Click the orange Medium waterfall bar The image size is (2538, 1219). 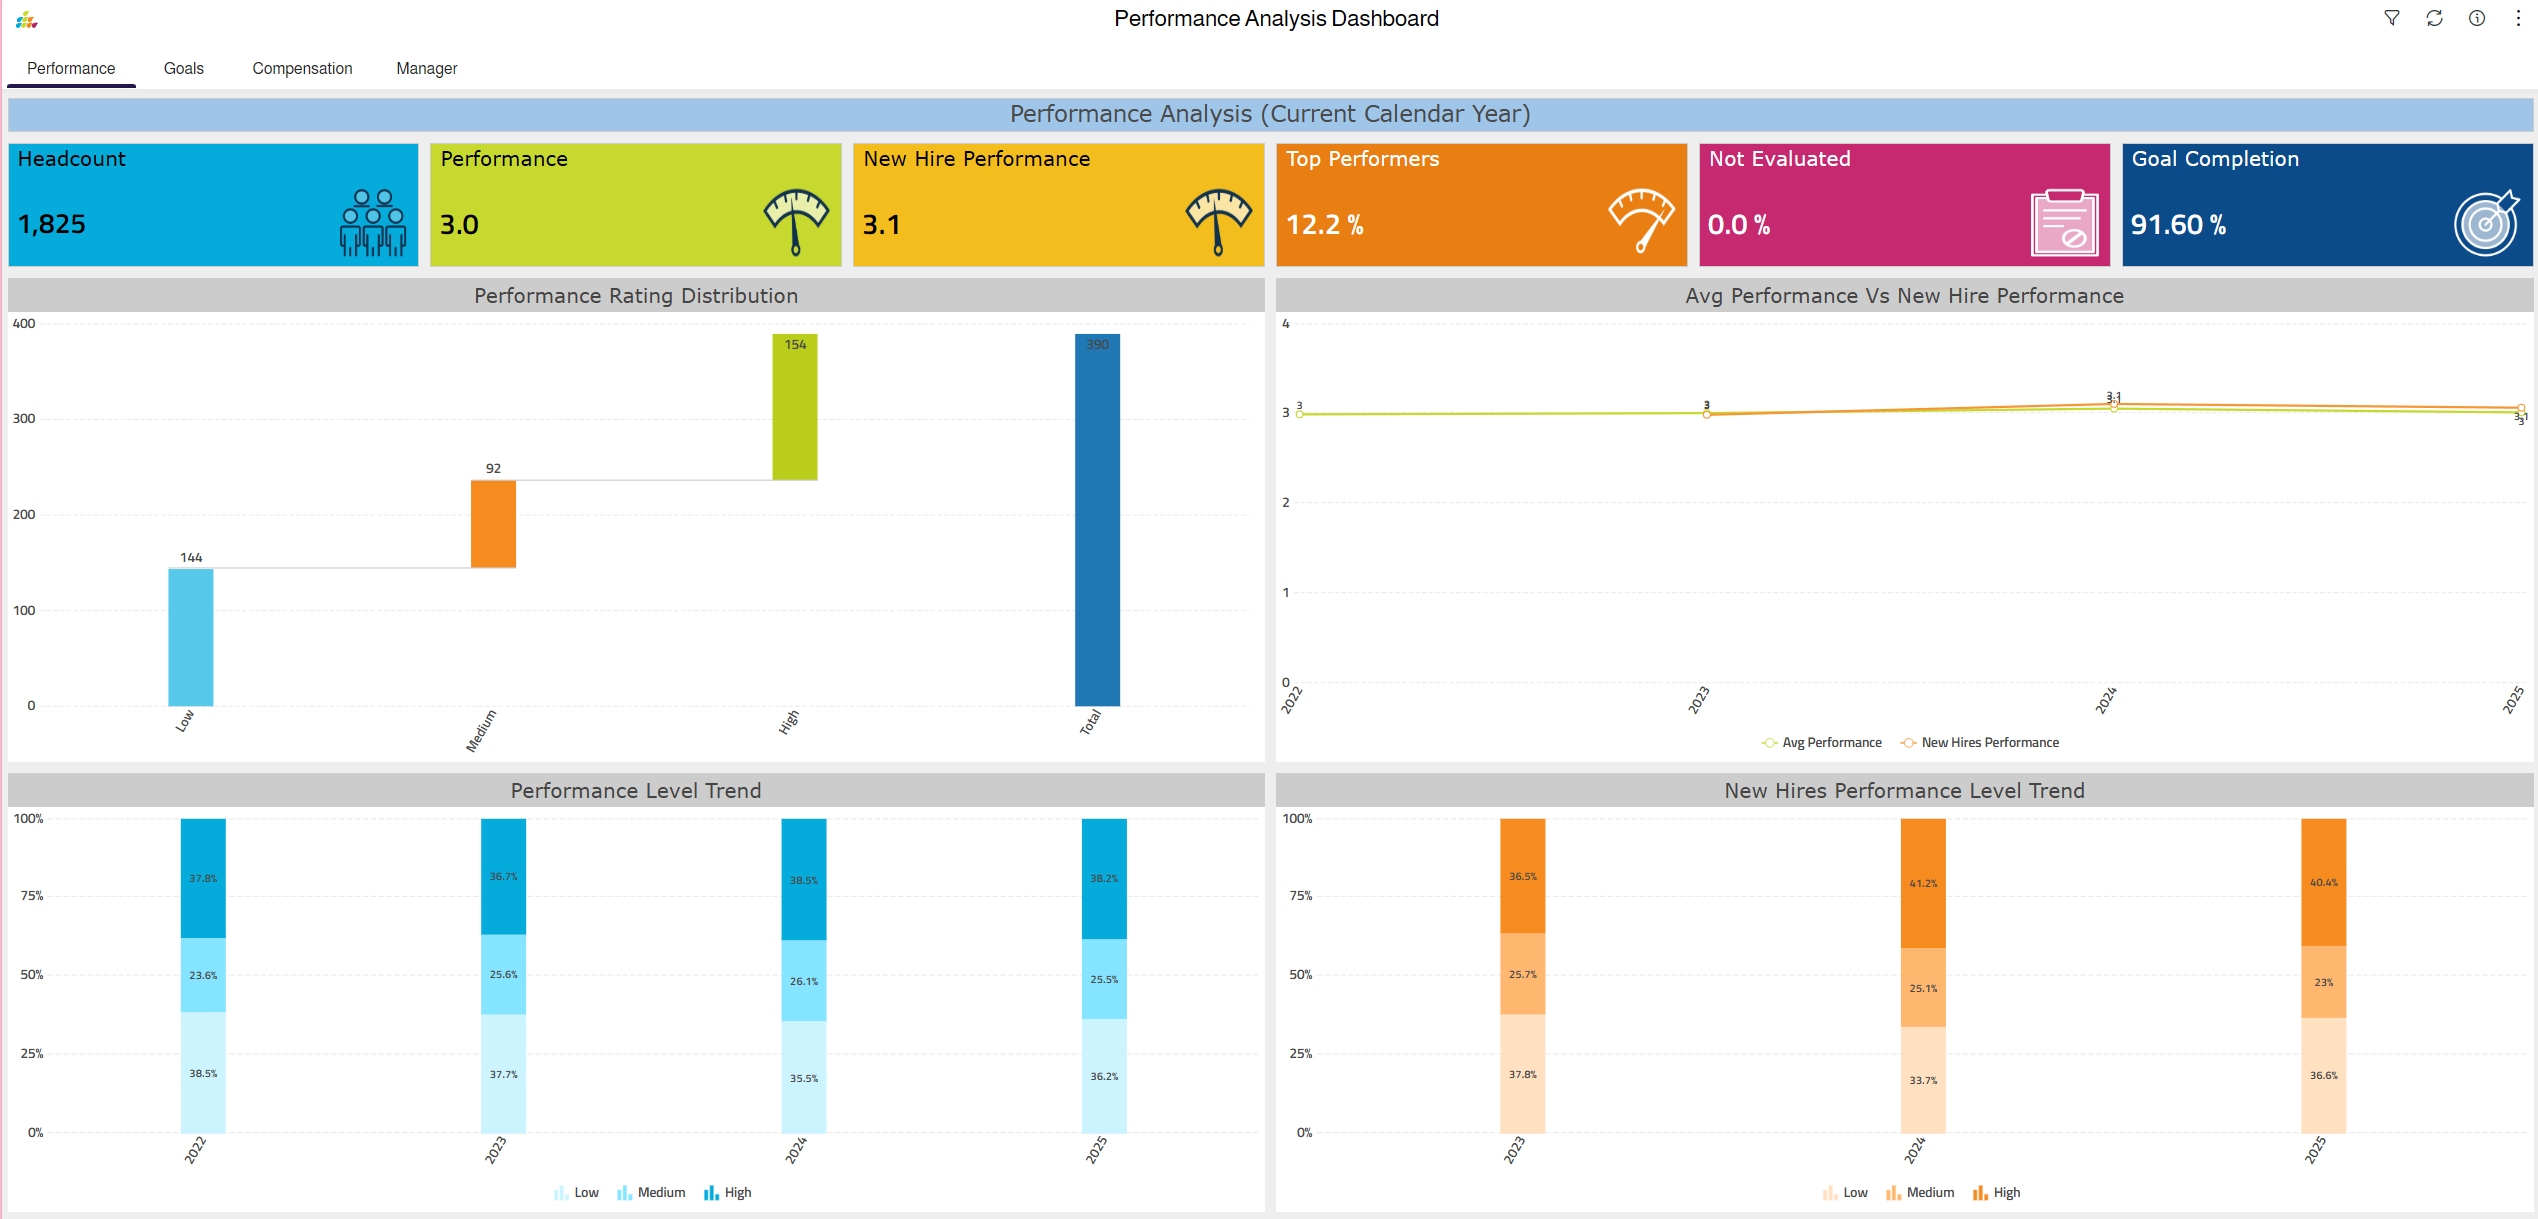(x=493, y=524)
